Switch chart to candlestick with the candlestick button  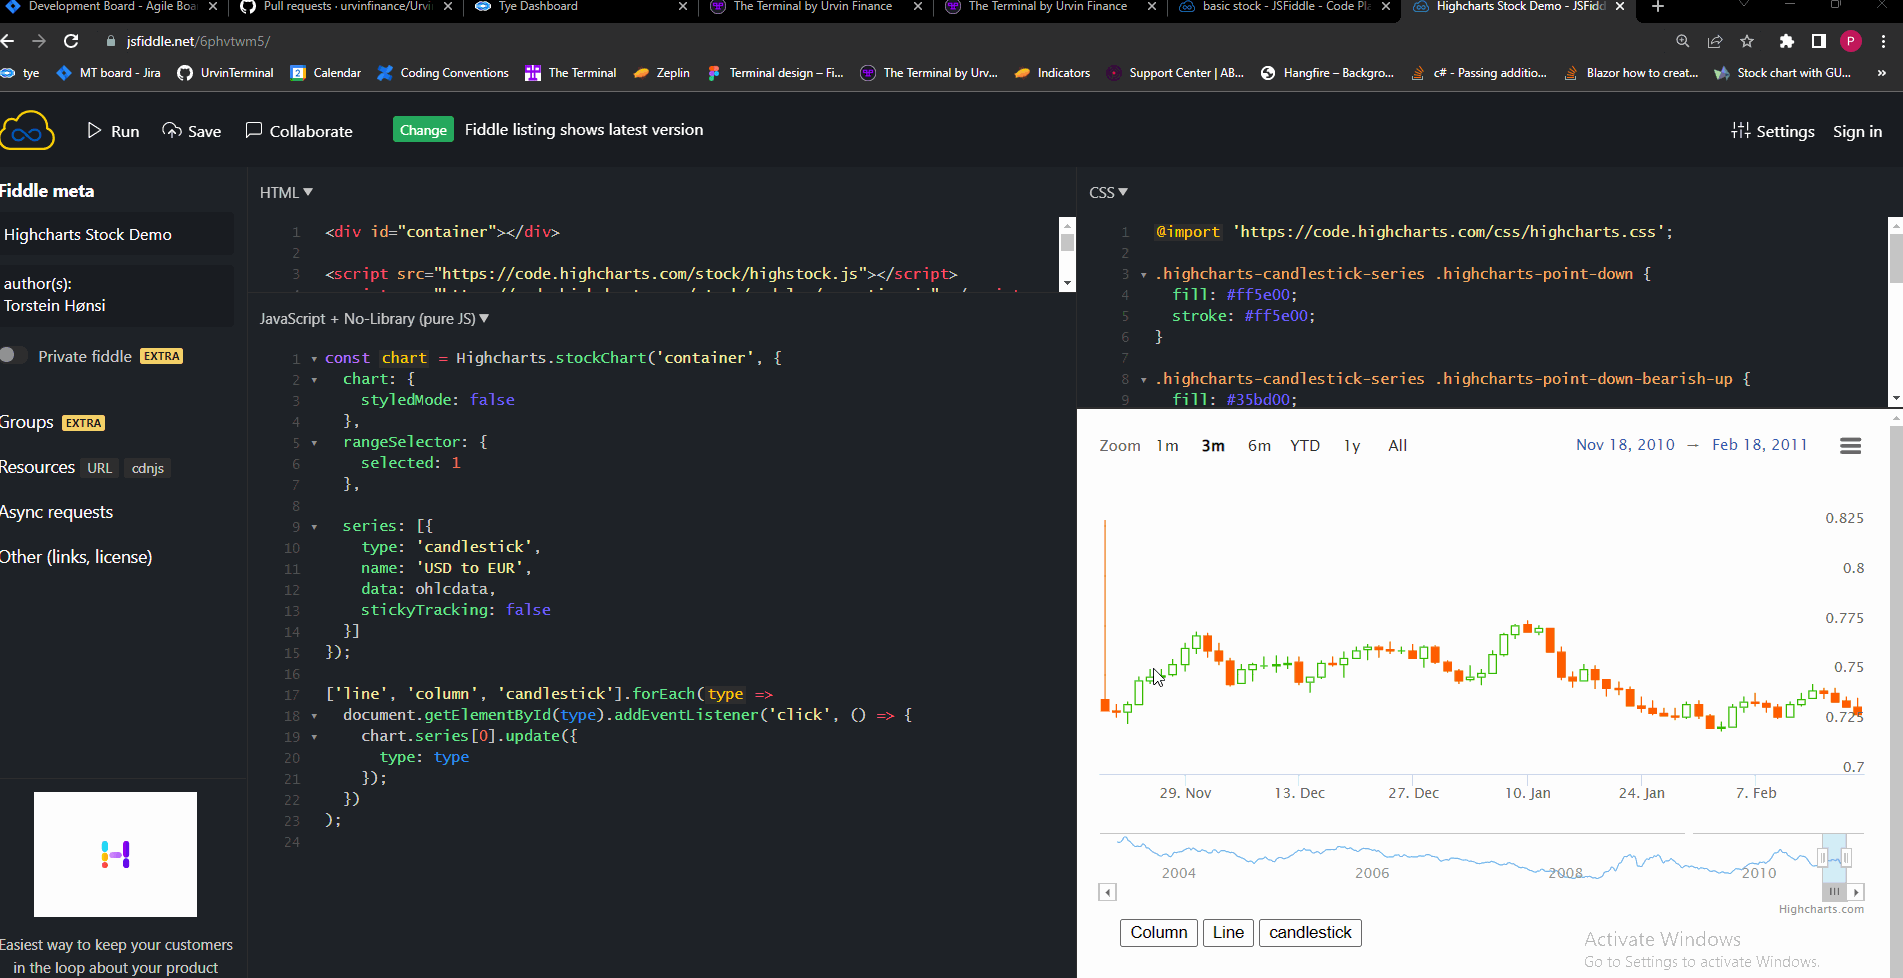click(1309, 932)
